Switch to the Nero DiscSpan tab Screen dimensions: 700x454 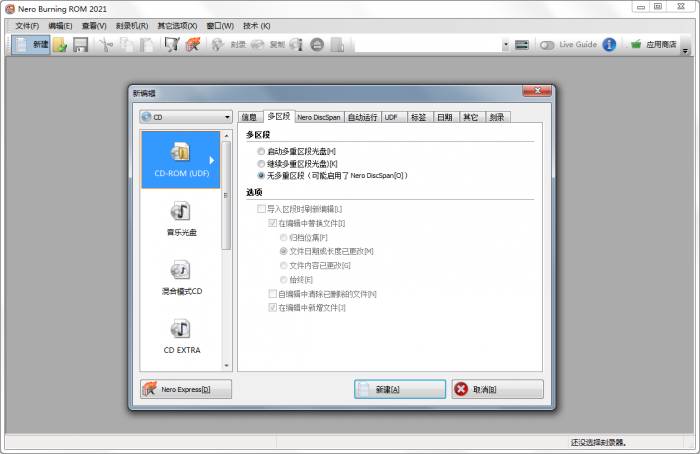pos(317,117)
